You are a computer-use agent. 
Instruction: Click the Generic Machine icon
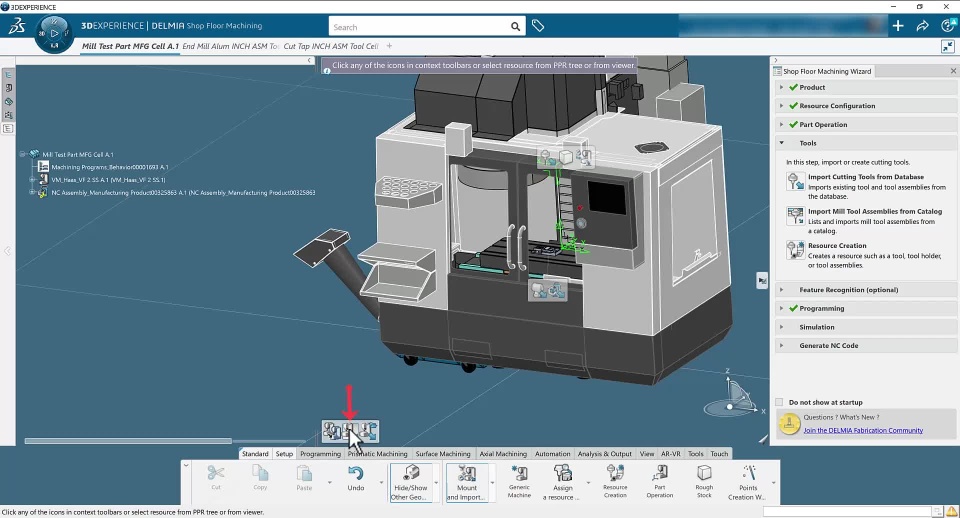(x=519, y=473)
